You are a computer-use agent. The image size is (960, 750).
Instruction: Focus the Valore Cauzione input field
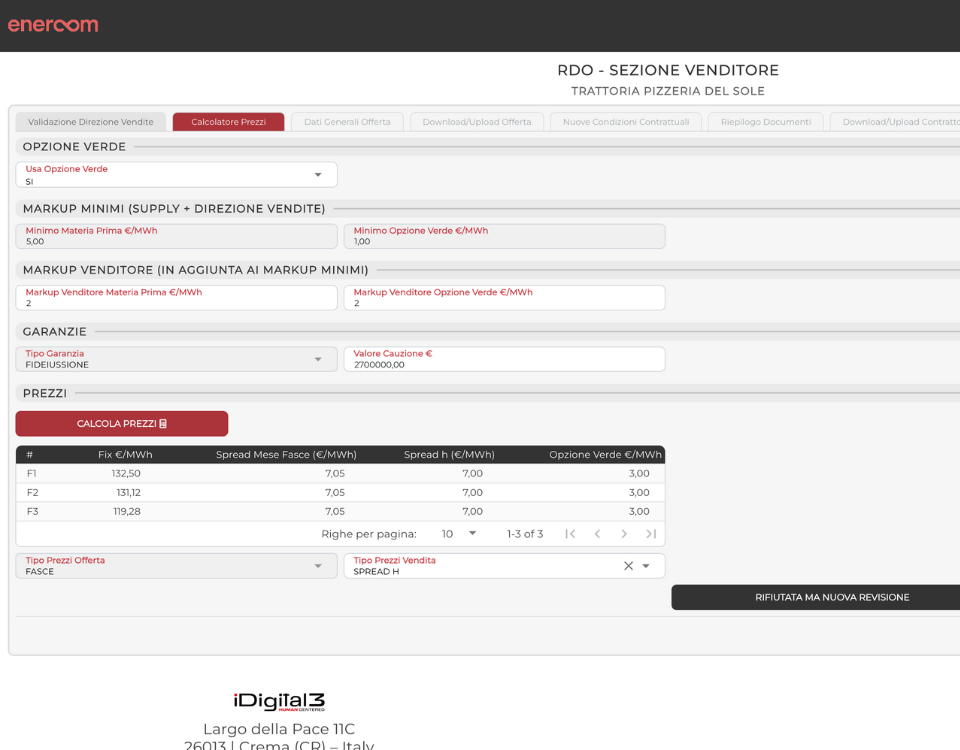click(504, 360)
